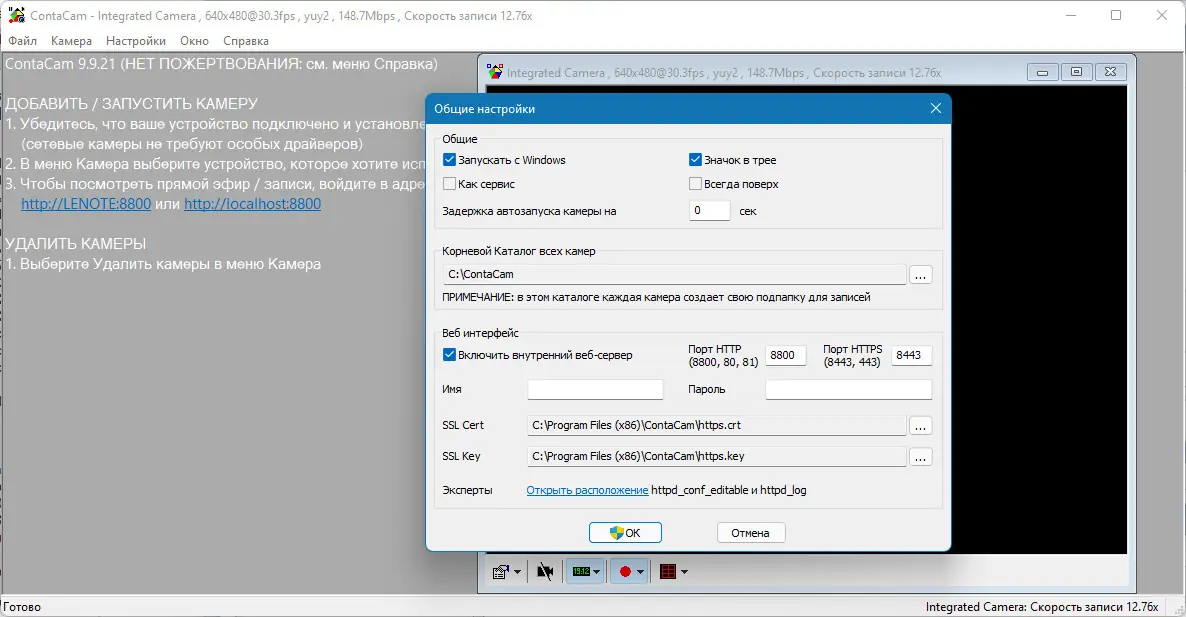1186x617 pixels.
Task: Toggle the 19:12 timestamp overlay icon
Action: click(581, 572)
